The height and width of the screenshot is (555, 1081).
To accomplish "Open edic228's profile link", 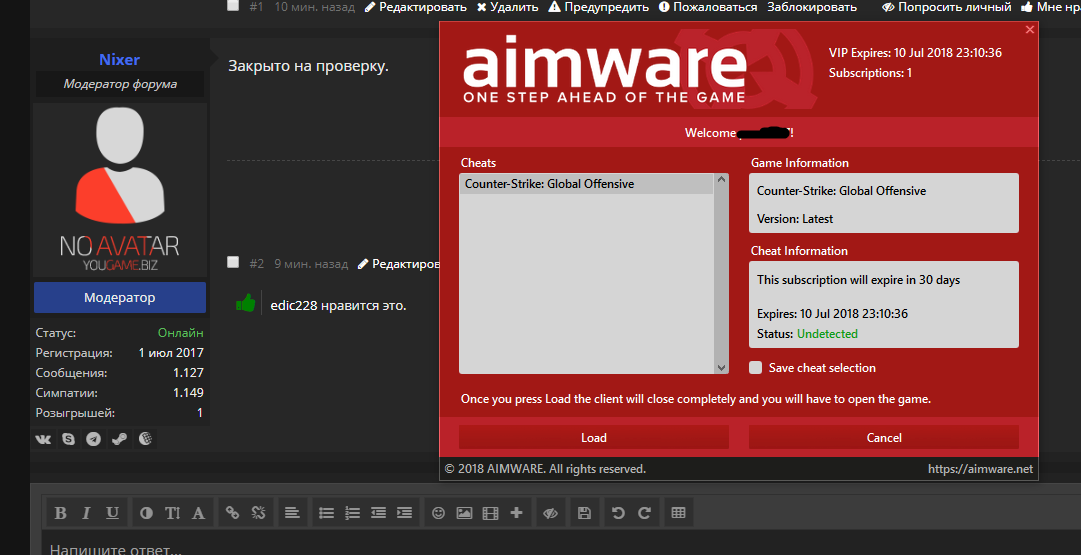I will click(x=294, y=305).
